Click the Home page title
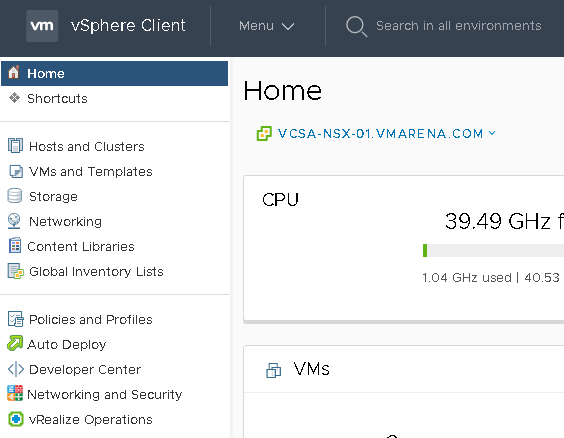The height and width of the screenshot is (438, 564). [x=282, y=91]
